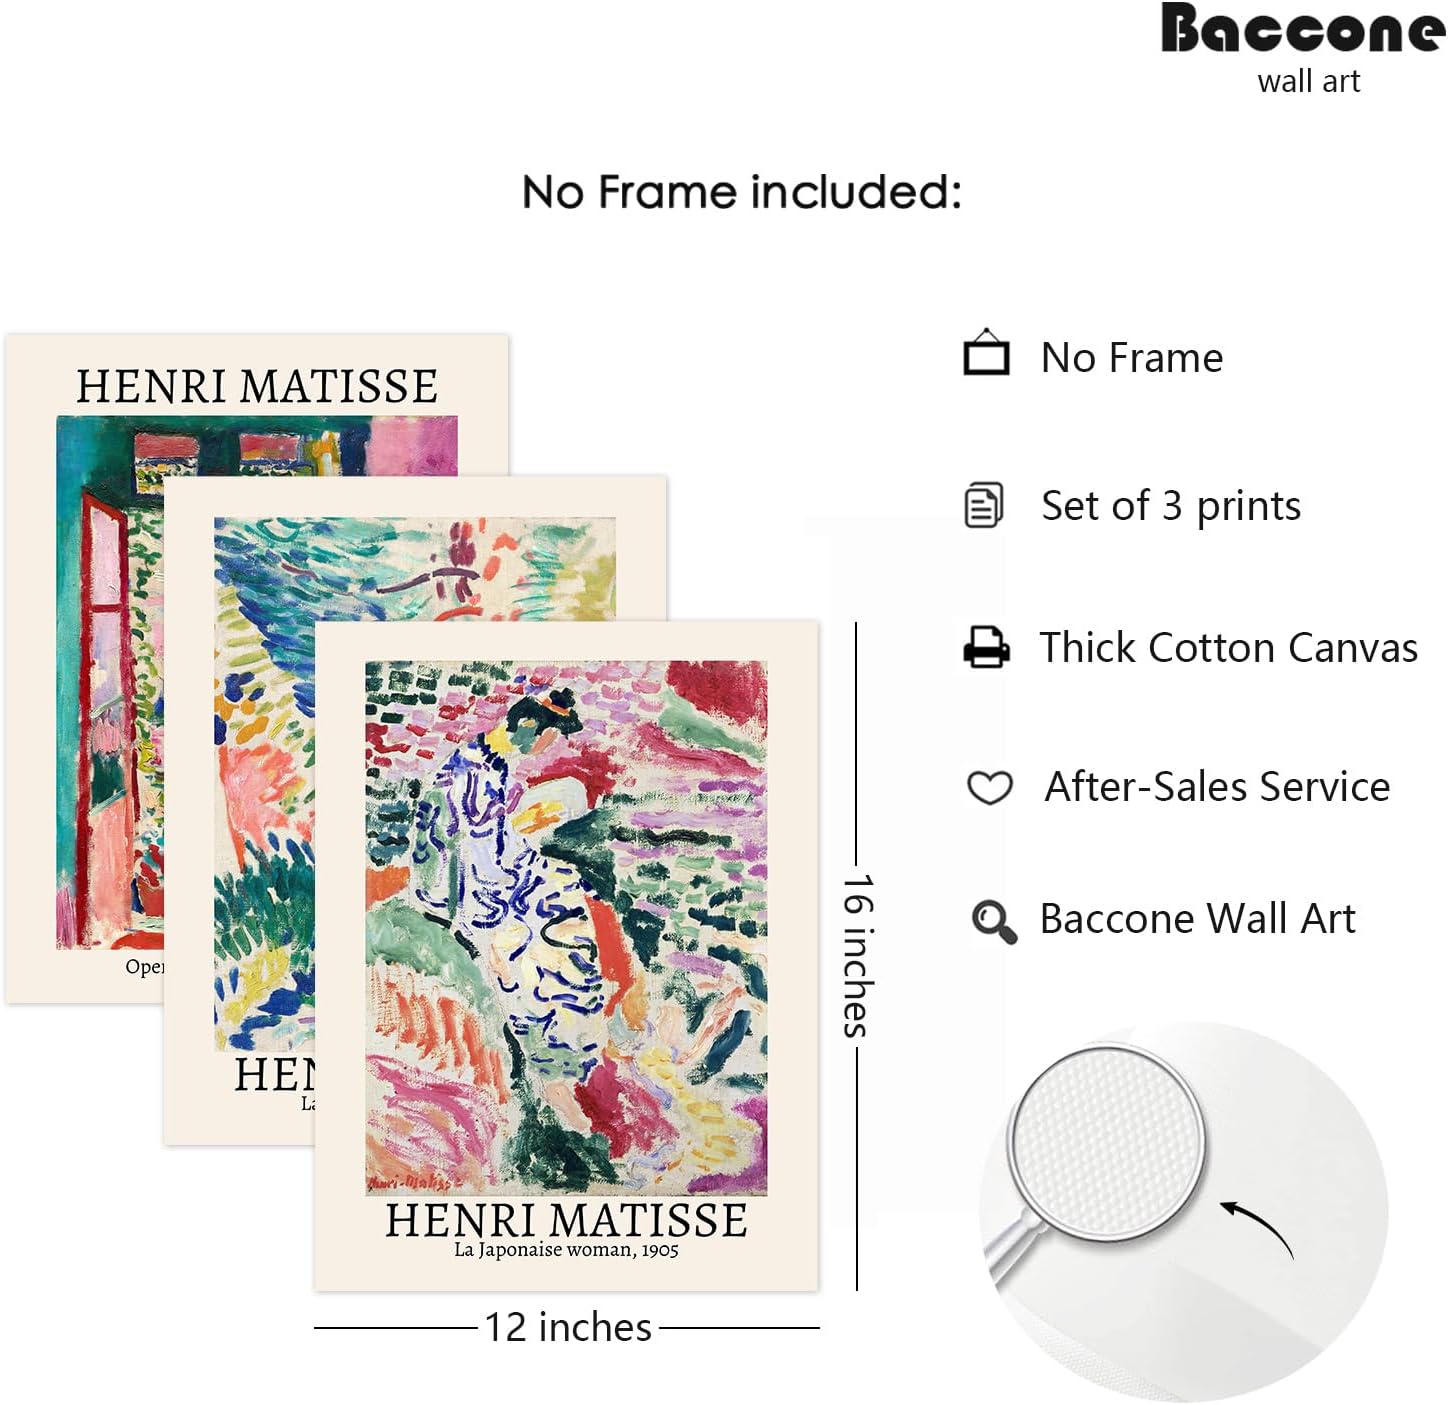The height and width of the screenshot is (1405, 1448).
Task: Click the document icon beside Set of 3 prints
Action: (984, 505)
